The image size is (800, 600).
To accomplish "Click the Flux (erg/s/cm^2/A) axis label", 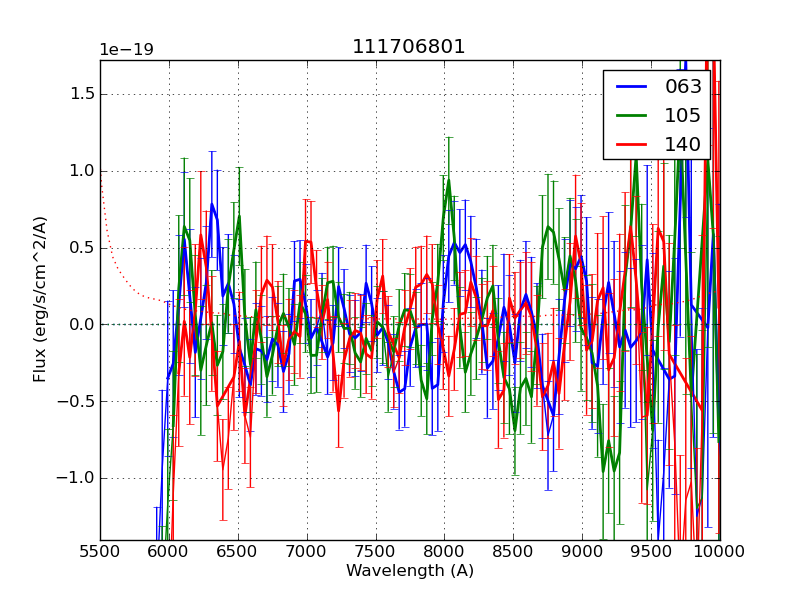I will coord(41,300).
